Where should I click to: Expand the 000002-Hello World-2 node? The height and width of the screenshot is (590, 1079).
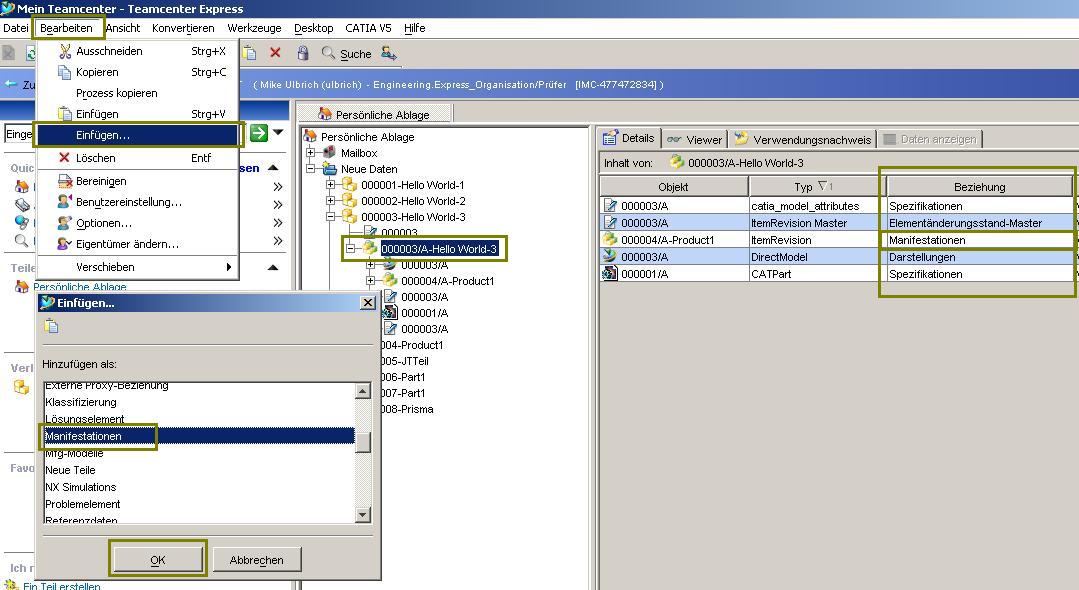click(x=330, y=200)
